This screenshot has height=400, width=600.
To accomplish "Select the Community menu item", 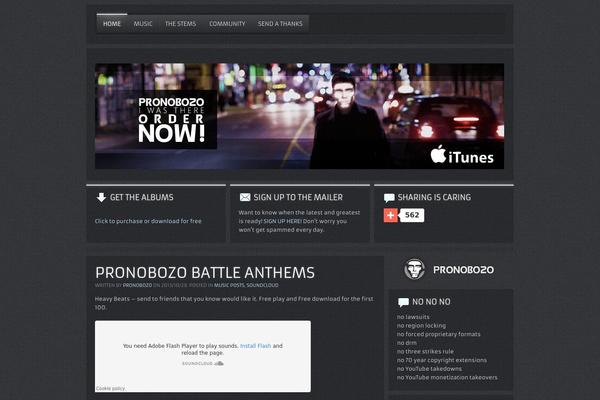I will (227, 24).
